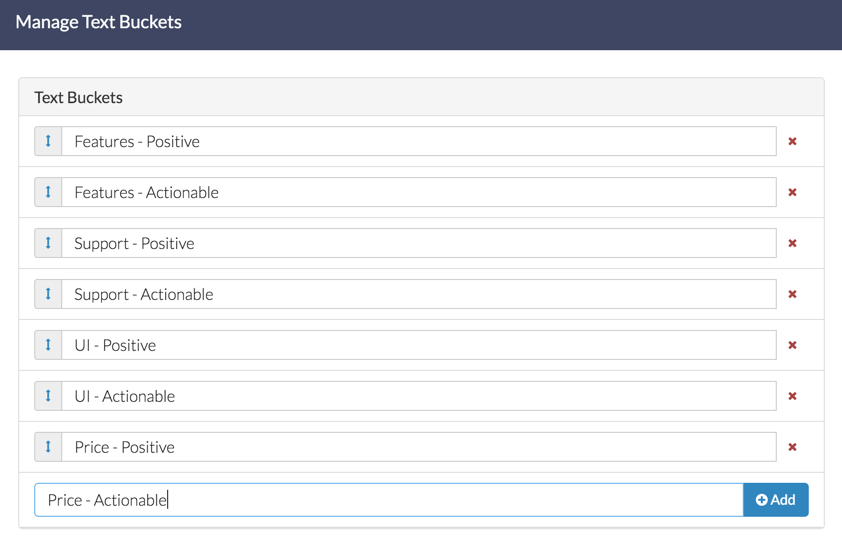Click into the UI - Actionable field
Screen dimensions: 842x548
(418, 397)
